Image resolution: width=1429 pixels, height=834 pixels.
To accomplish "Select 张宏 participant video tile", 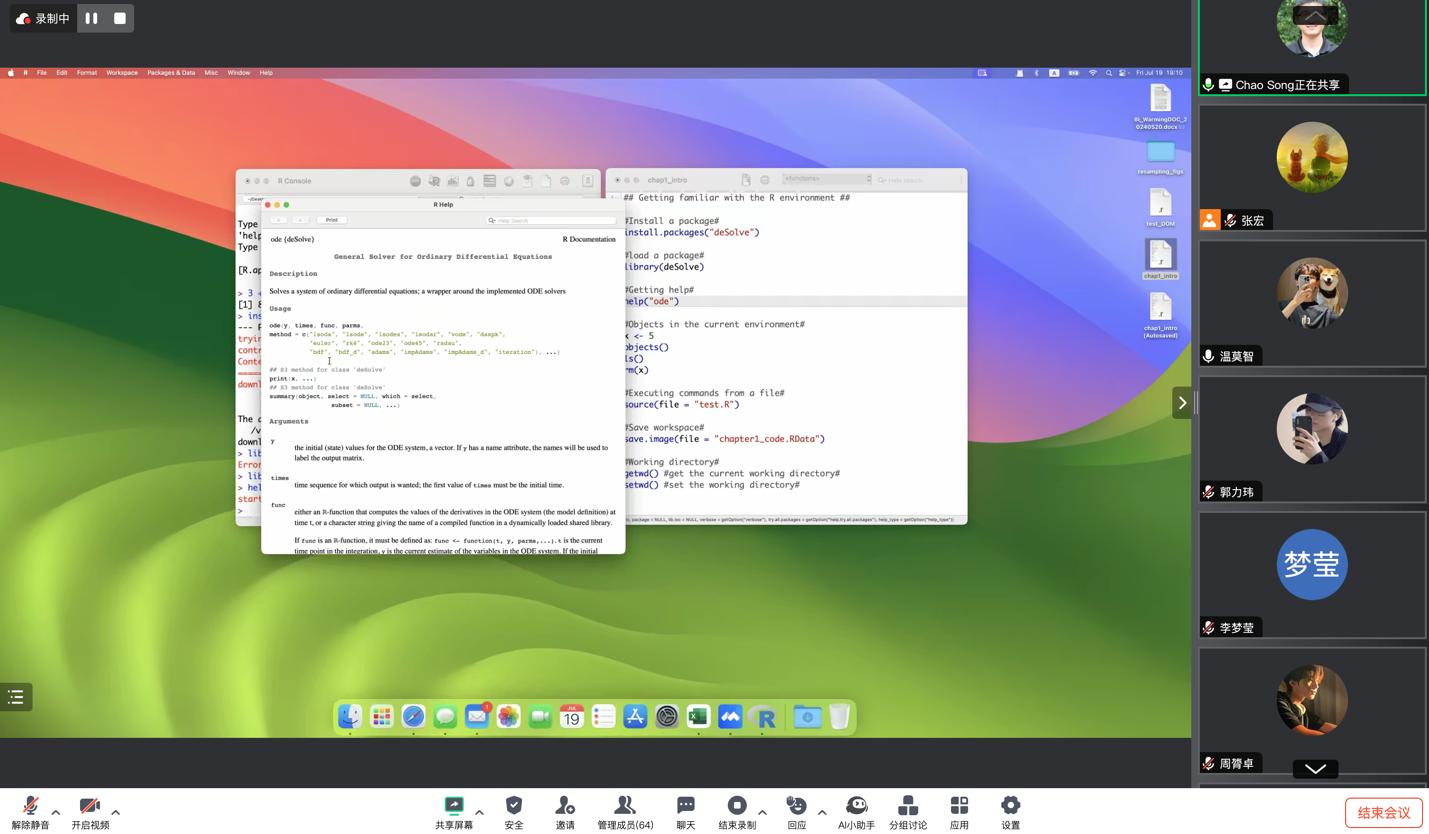I will point(1312,168).
